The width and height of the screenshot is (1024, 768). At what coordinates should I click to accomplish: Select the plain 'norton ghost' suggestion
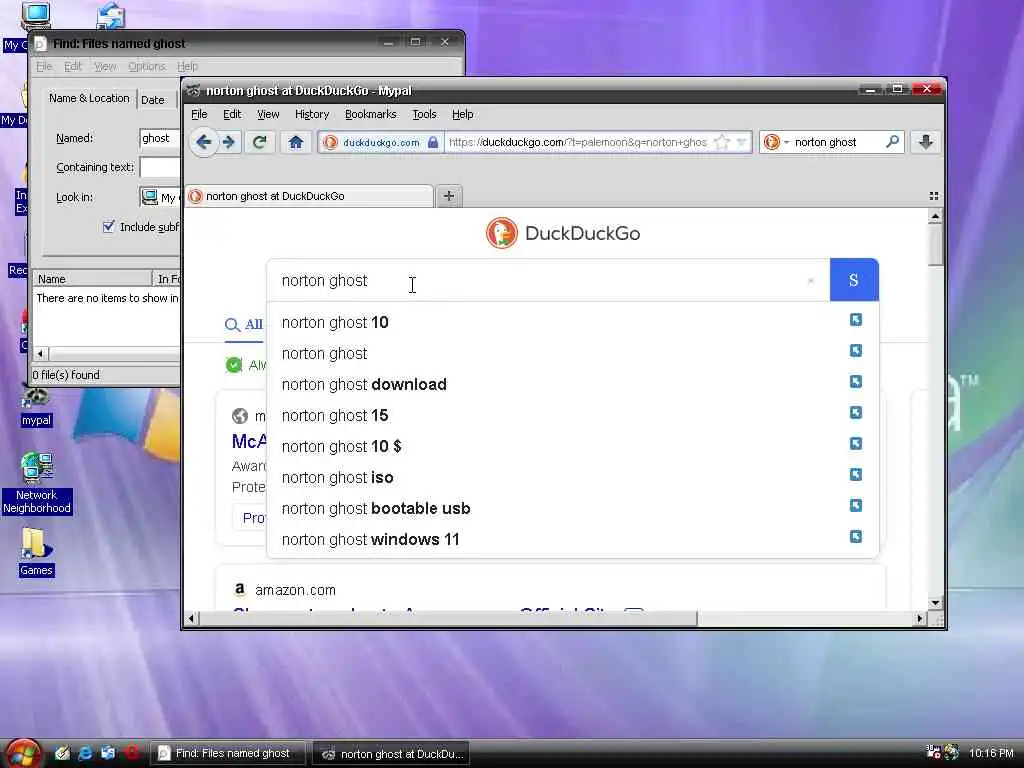point(325,354)
